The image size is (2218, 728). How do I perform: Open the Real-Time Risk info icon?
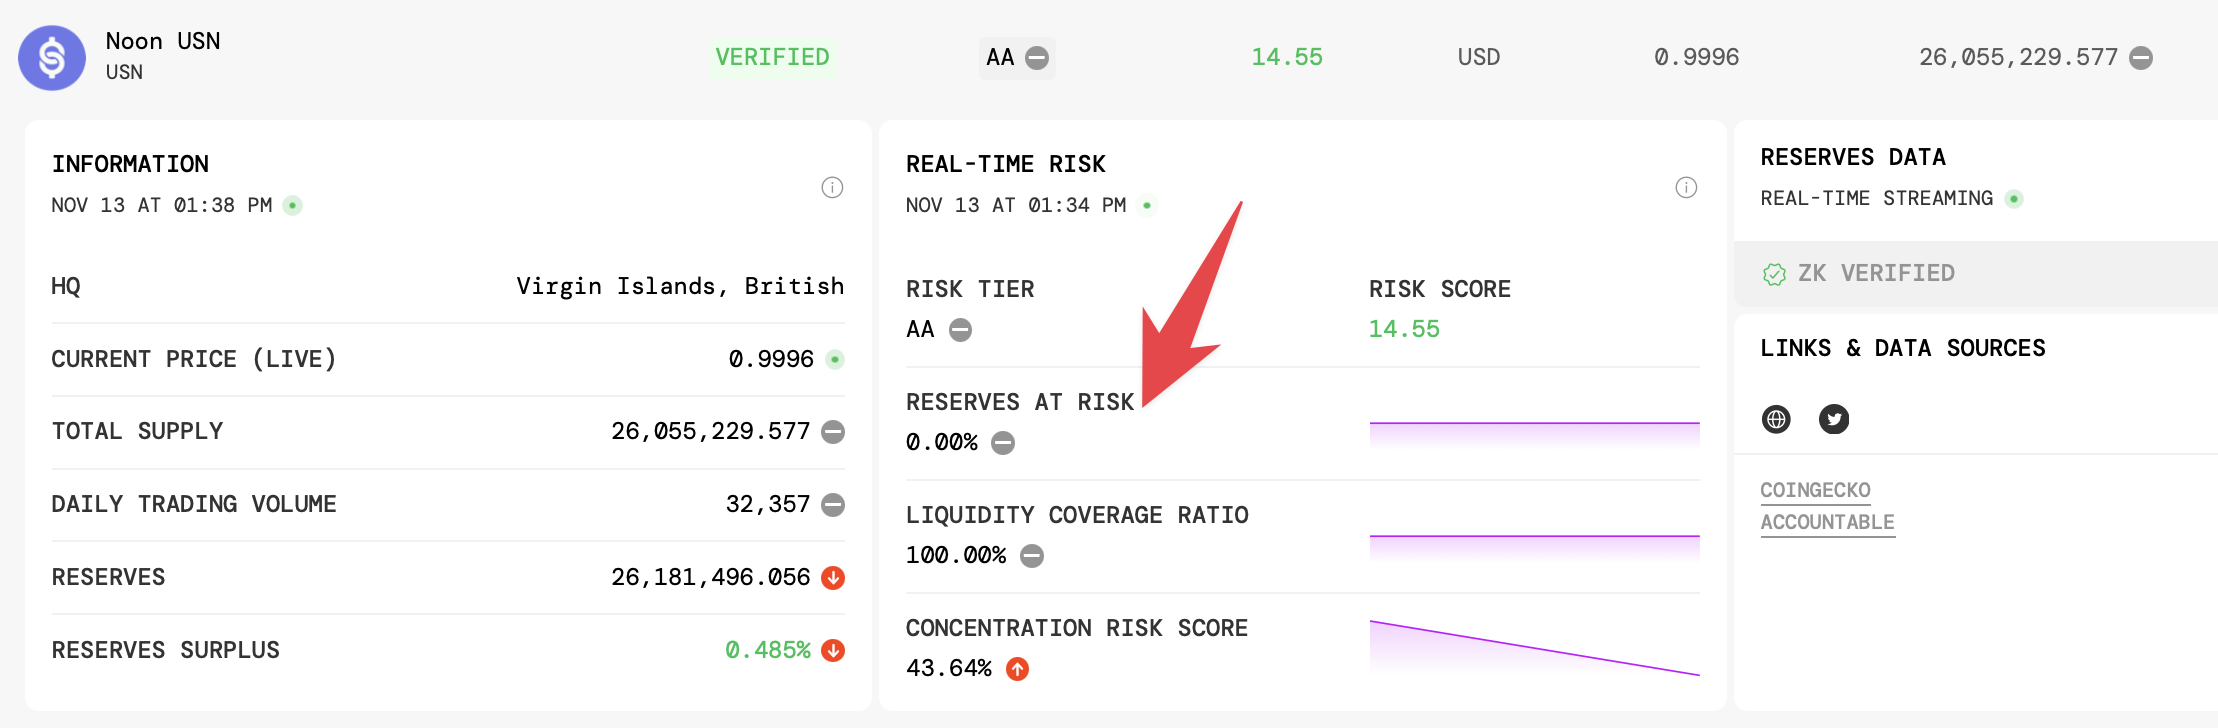1686,187
